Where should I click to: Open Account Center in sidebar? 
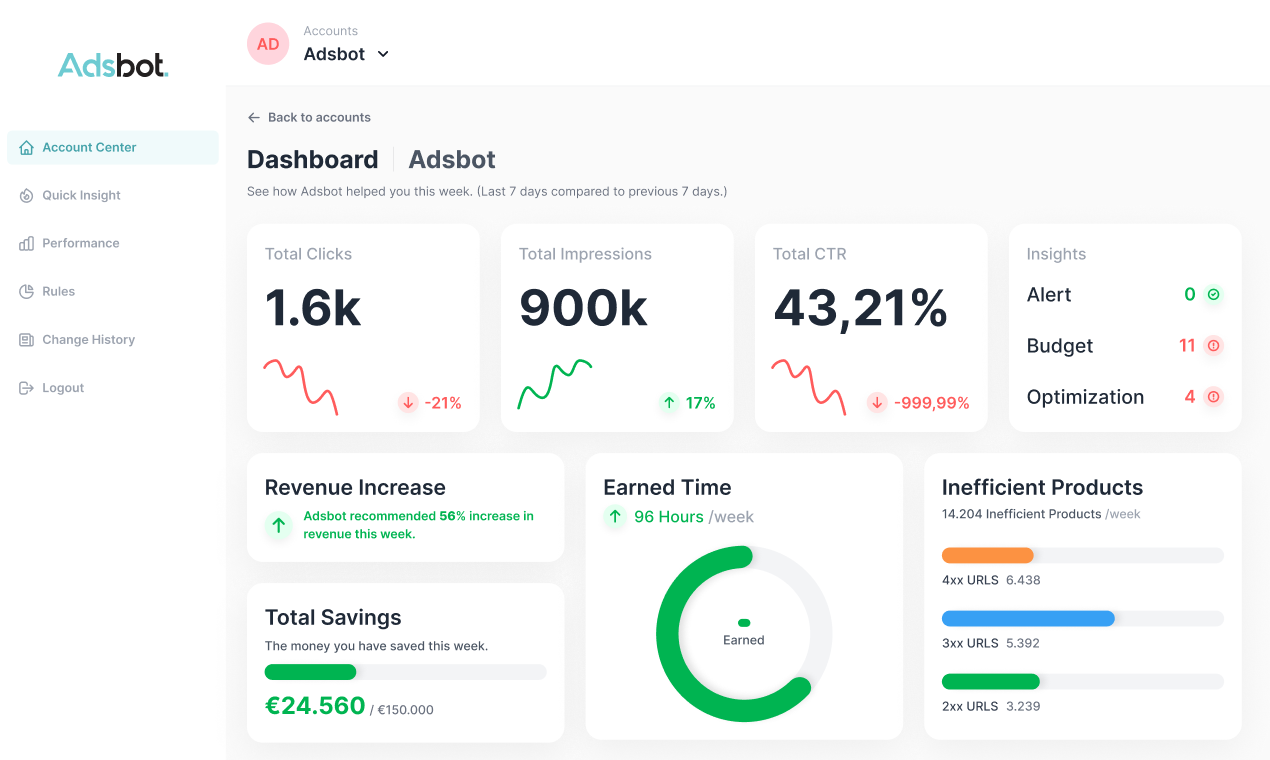(113, 148)
